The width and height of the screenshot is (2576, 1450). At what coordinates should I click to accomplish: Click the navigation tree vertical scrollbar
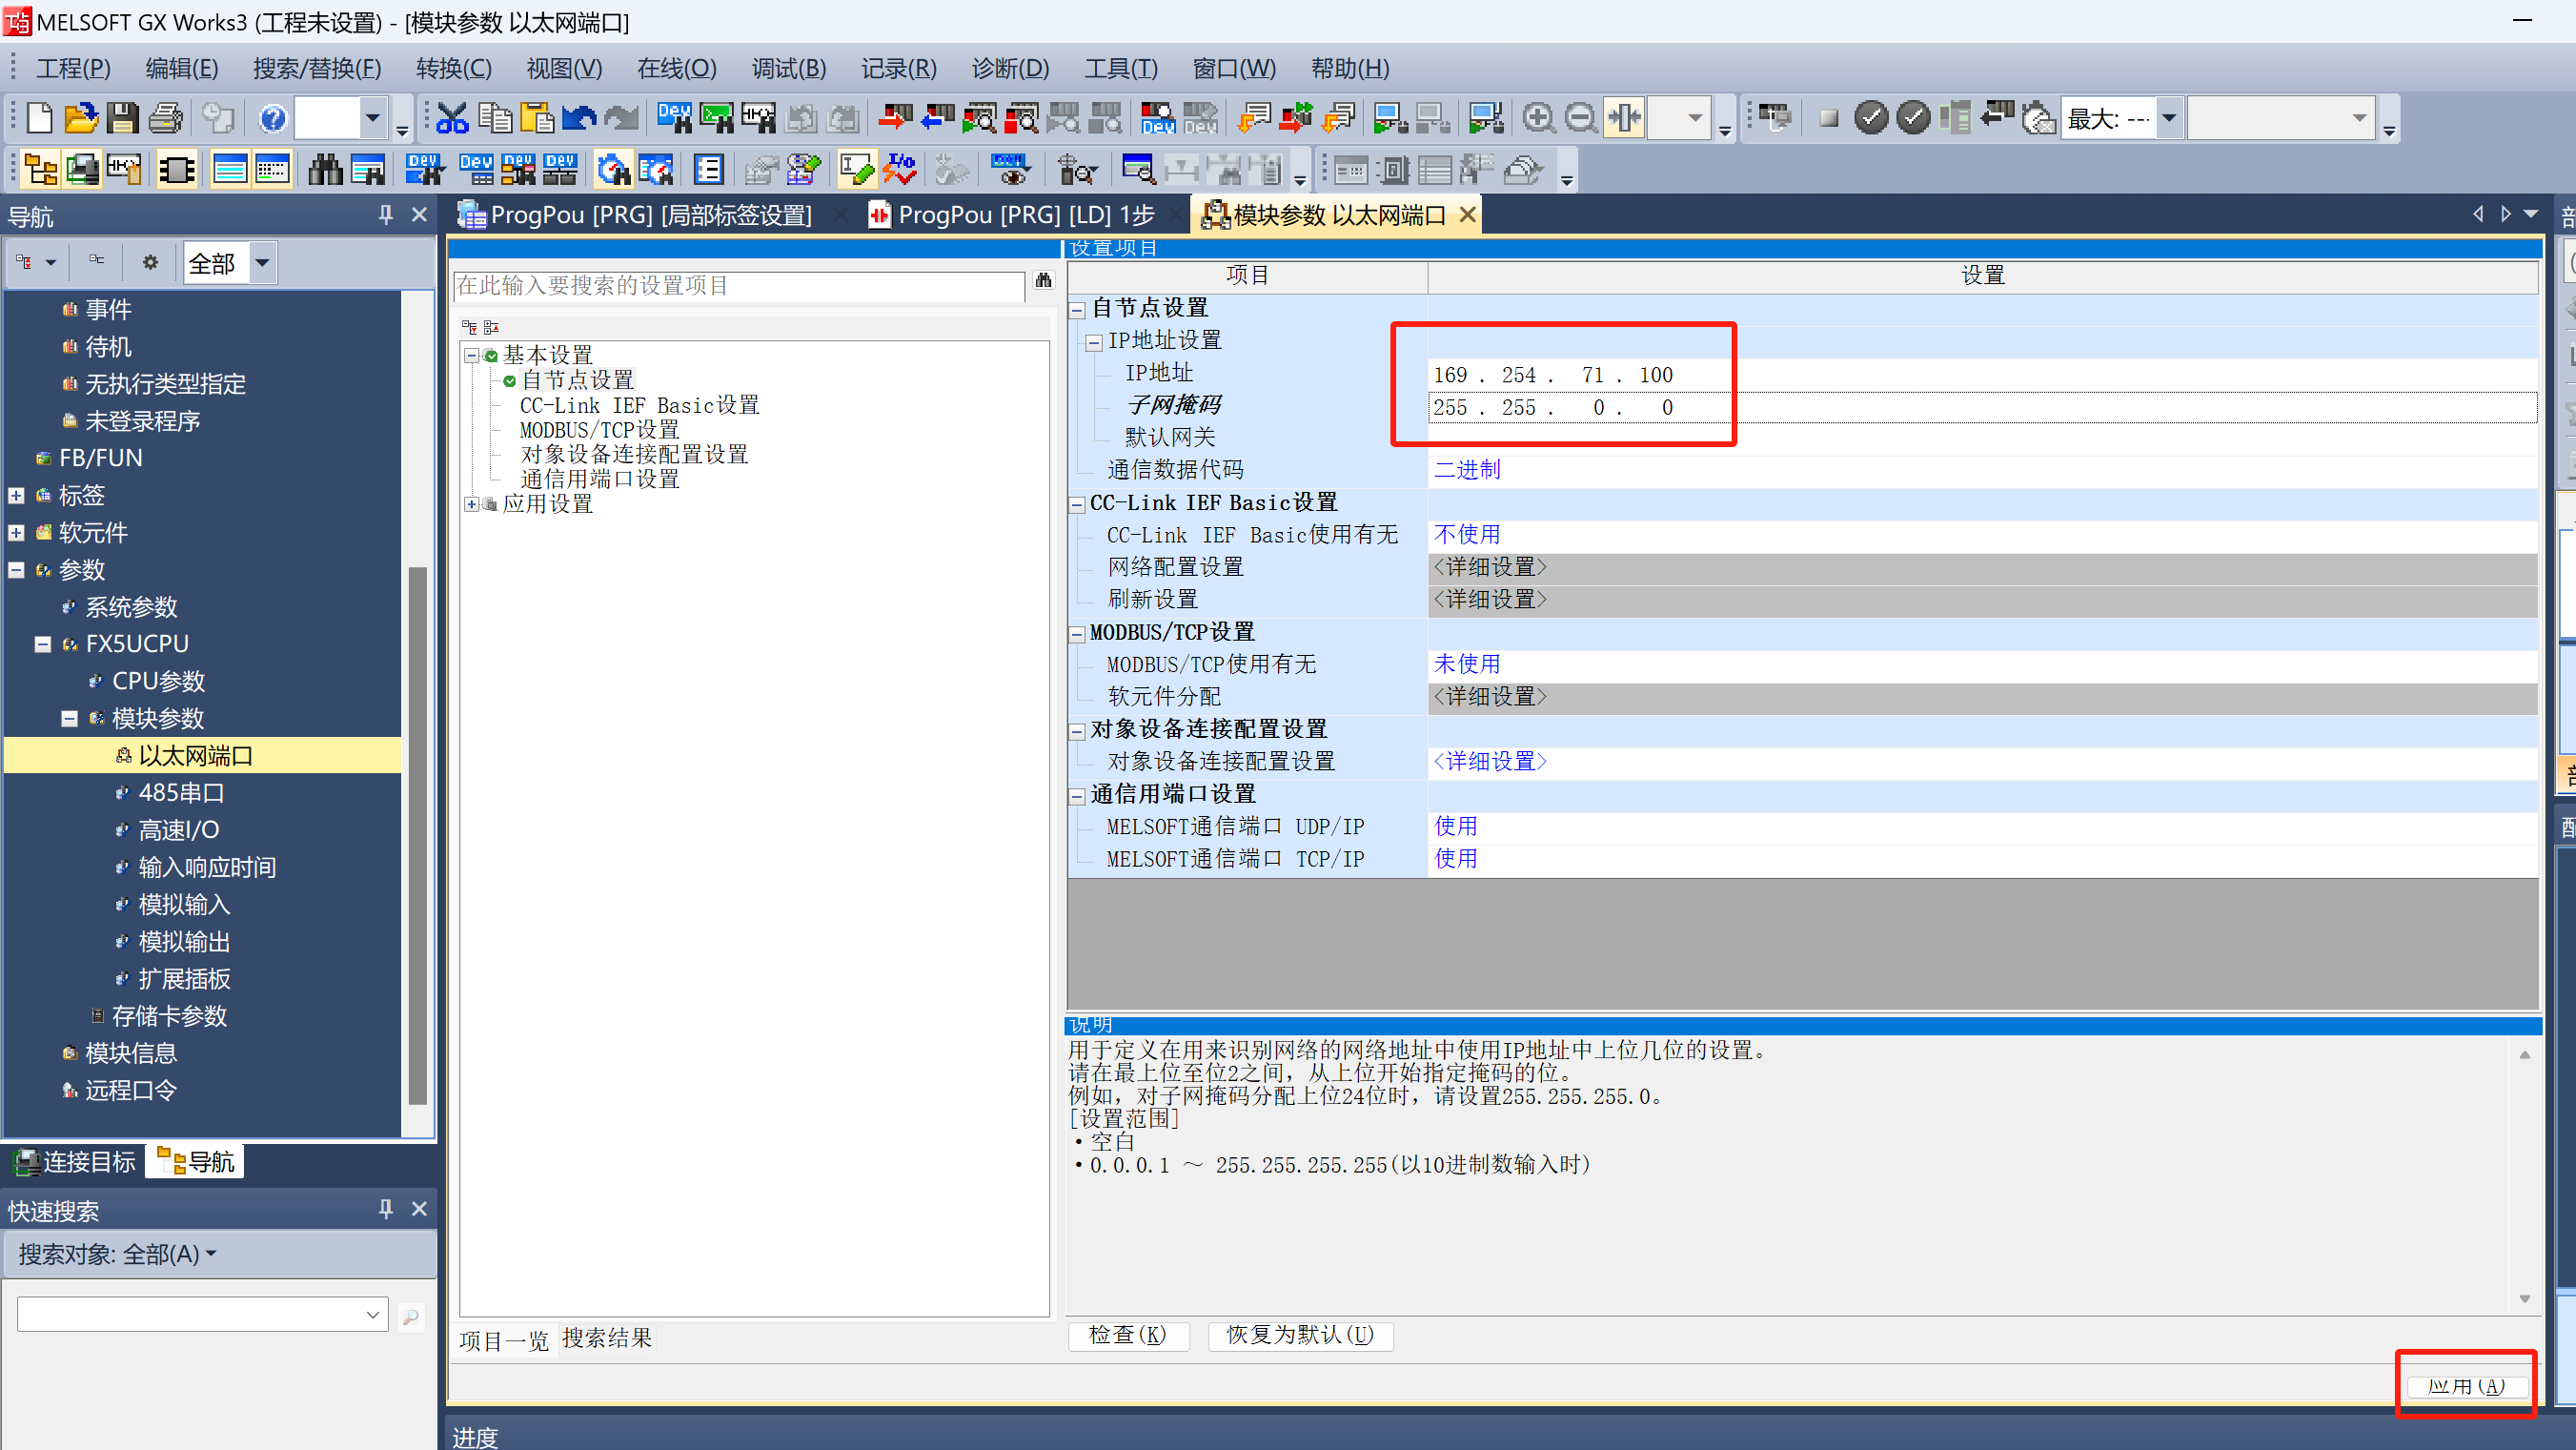tap(418, 835)
